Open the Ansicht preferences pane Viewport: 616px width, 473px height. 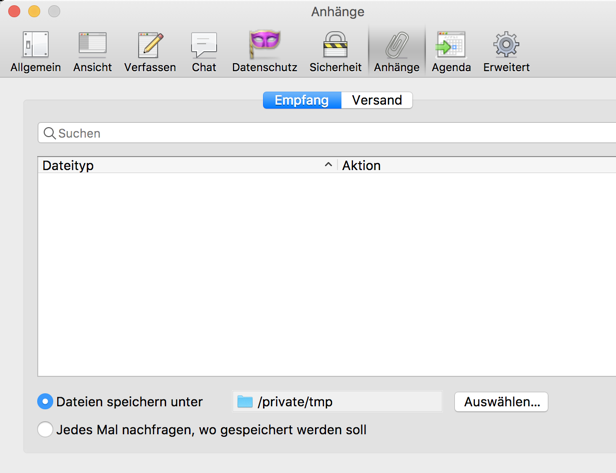click(x=92, y=52)
